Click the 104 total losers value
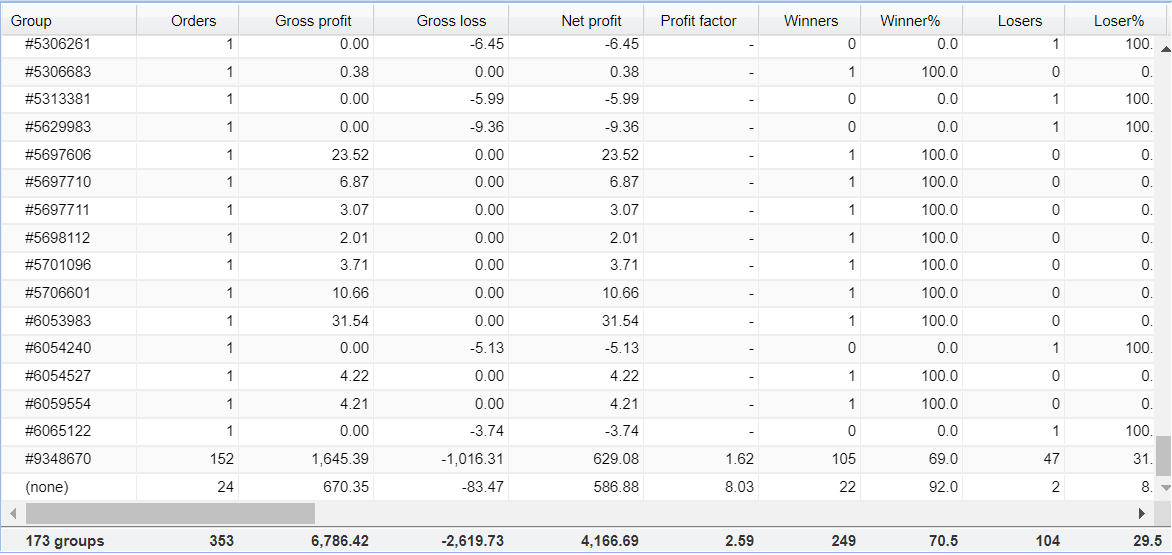 coord(1047,541)
